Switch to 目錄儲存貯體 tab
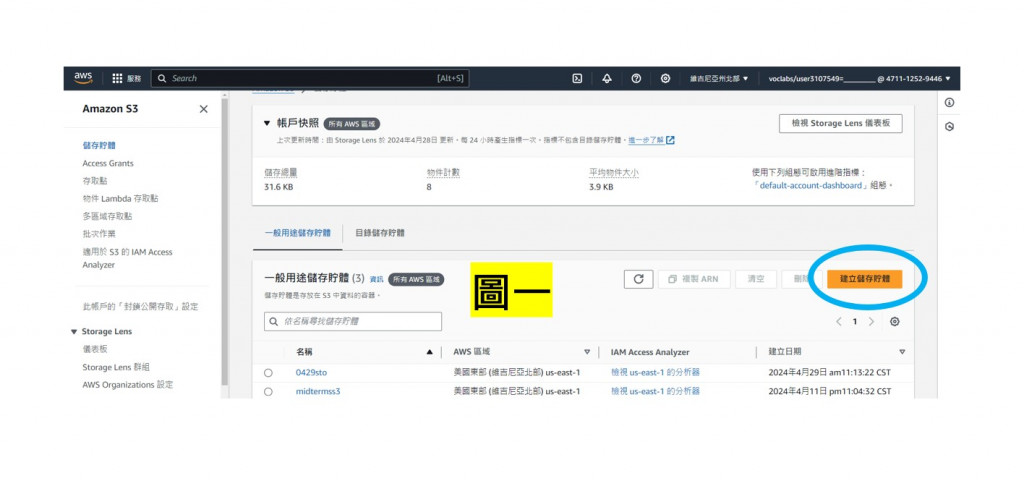Screen dimensions: 1024x486 (x=380, y=233)
